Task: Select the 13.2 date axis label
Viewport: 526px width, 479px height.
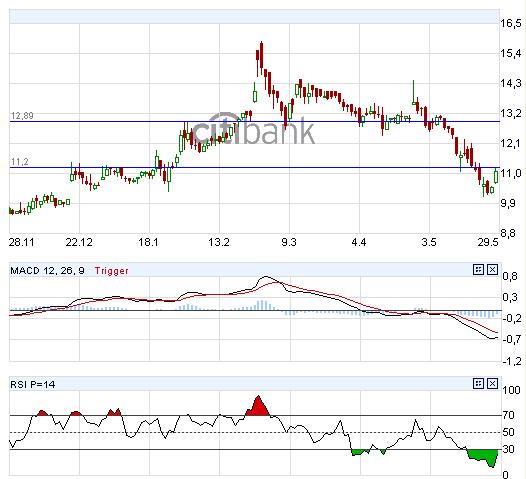Action: 219,242
